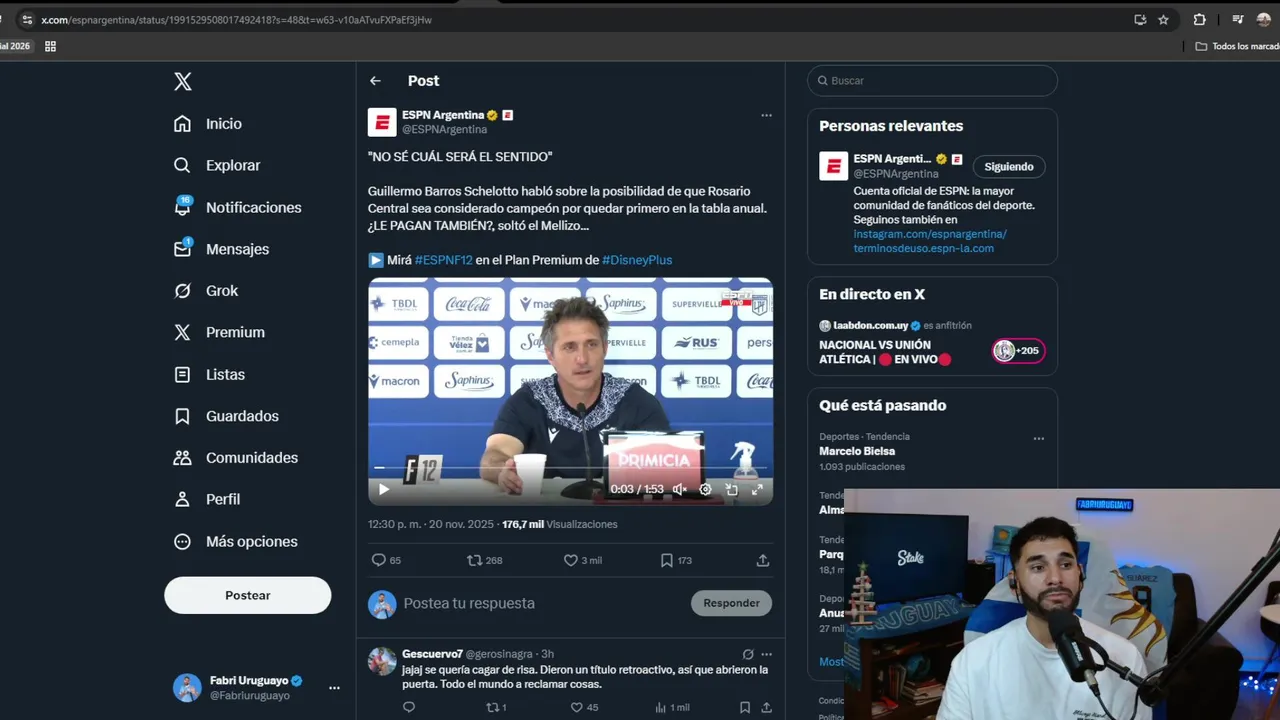Click the browser address bar URL
1280x720 pixels.
(x=236, y=19)
